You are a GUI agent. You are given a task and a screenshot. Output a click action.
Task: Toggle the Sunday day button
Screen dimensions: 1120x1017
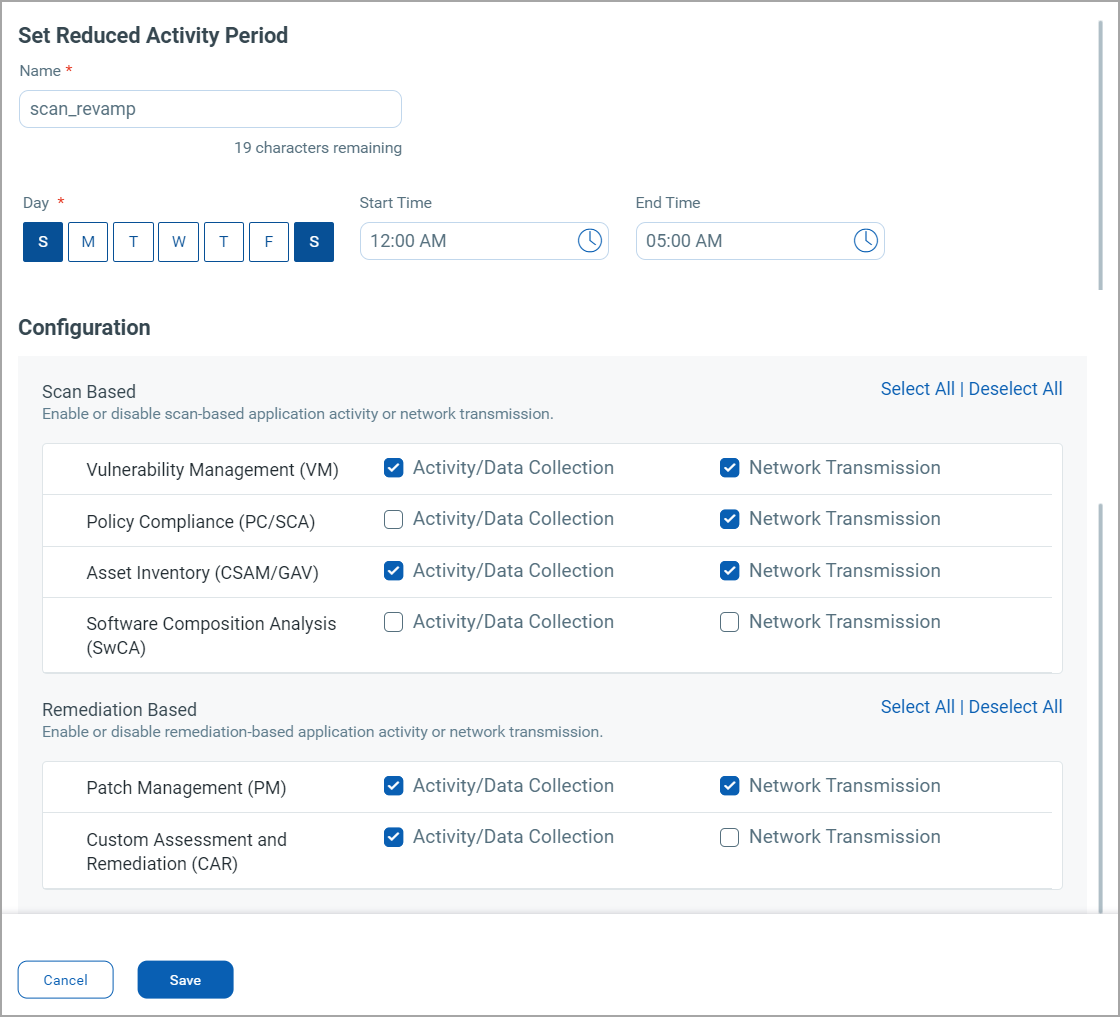click(x=43, y=242)
